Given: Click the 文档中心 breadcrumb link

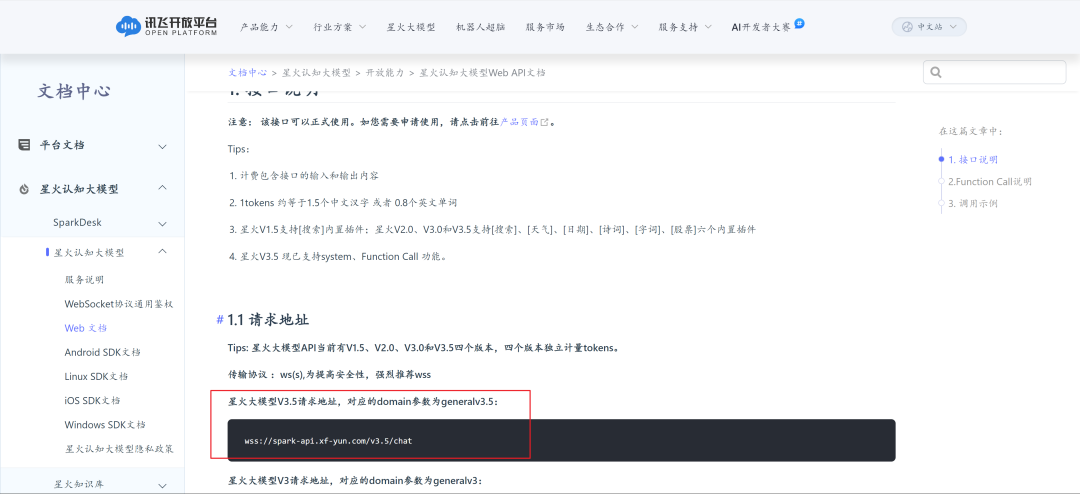Looking at the screenshot, I should click(x=247, y=72).
